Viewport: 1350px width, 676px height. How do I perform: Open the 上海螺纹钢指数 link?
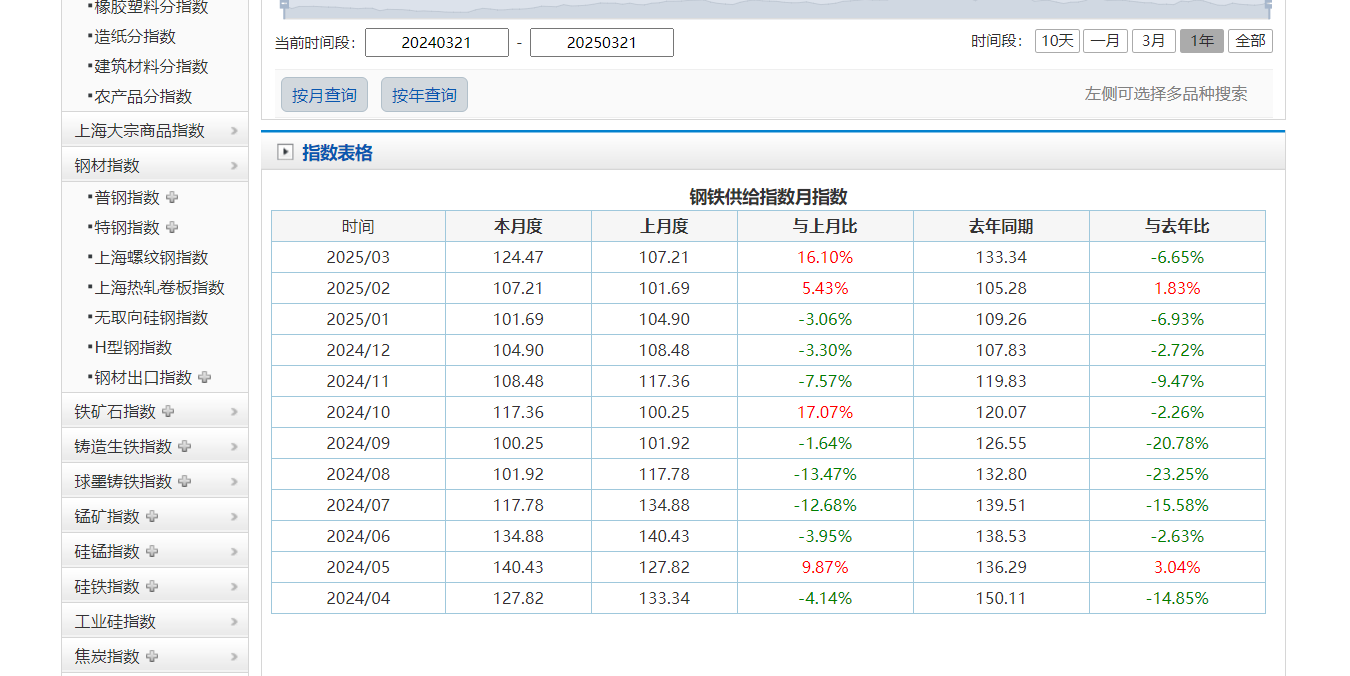click(x=151, y=257)
